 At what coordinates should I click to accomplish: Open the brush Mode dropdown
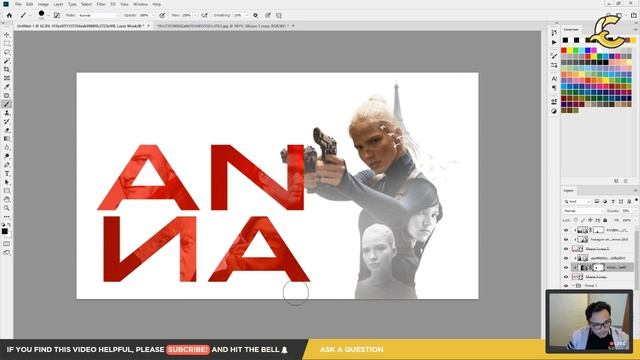click(98, 16)
